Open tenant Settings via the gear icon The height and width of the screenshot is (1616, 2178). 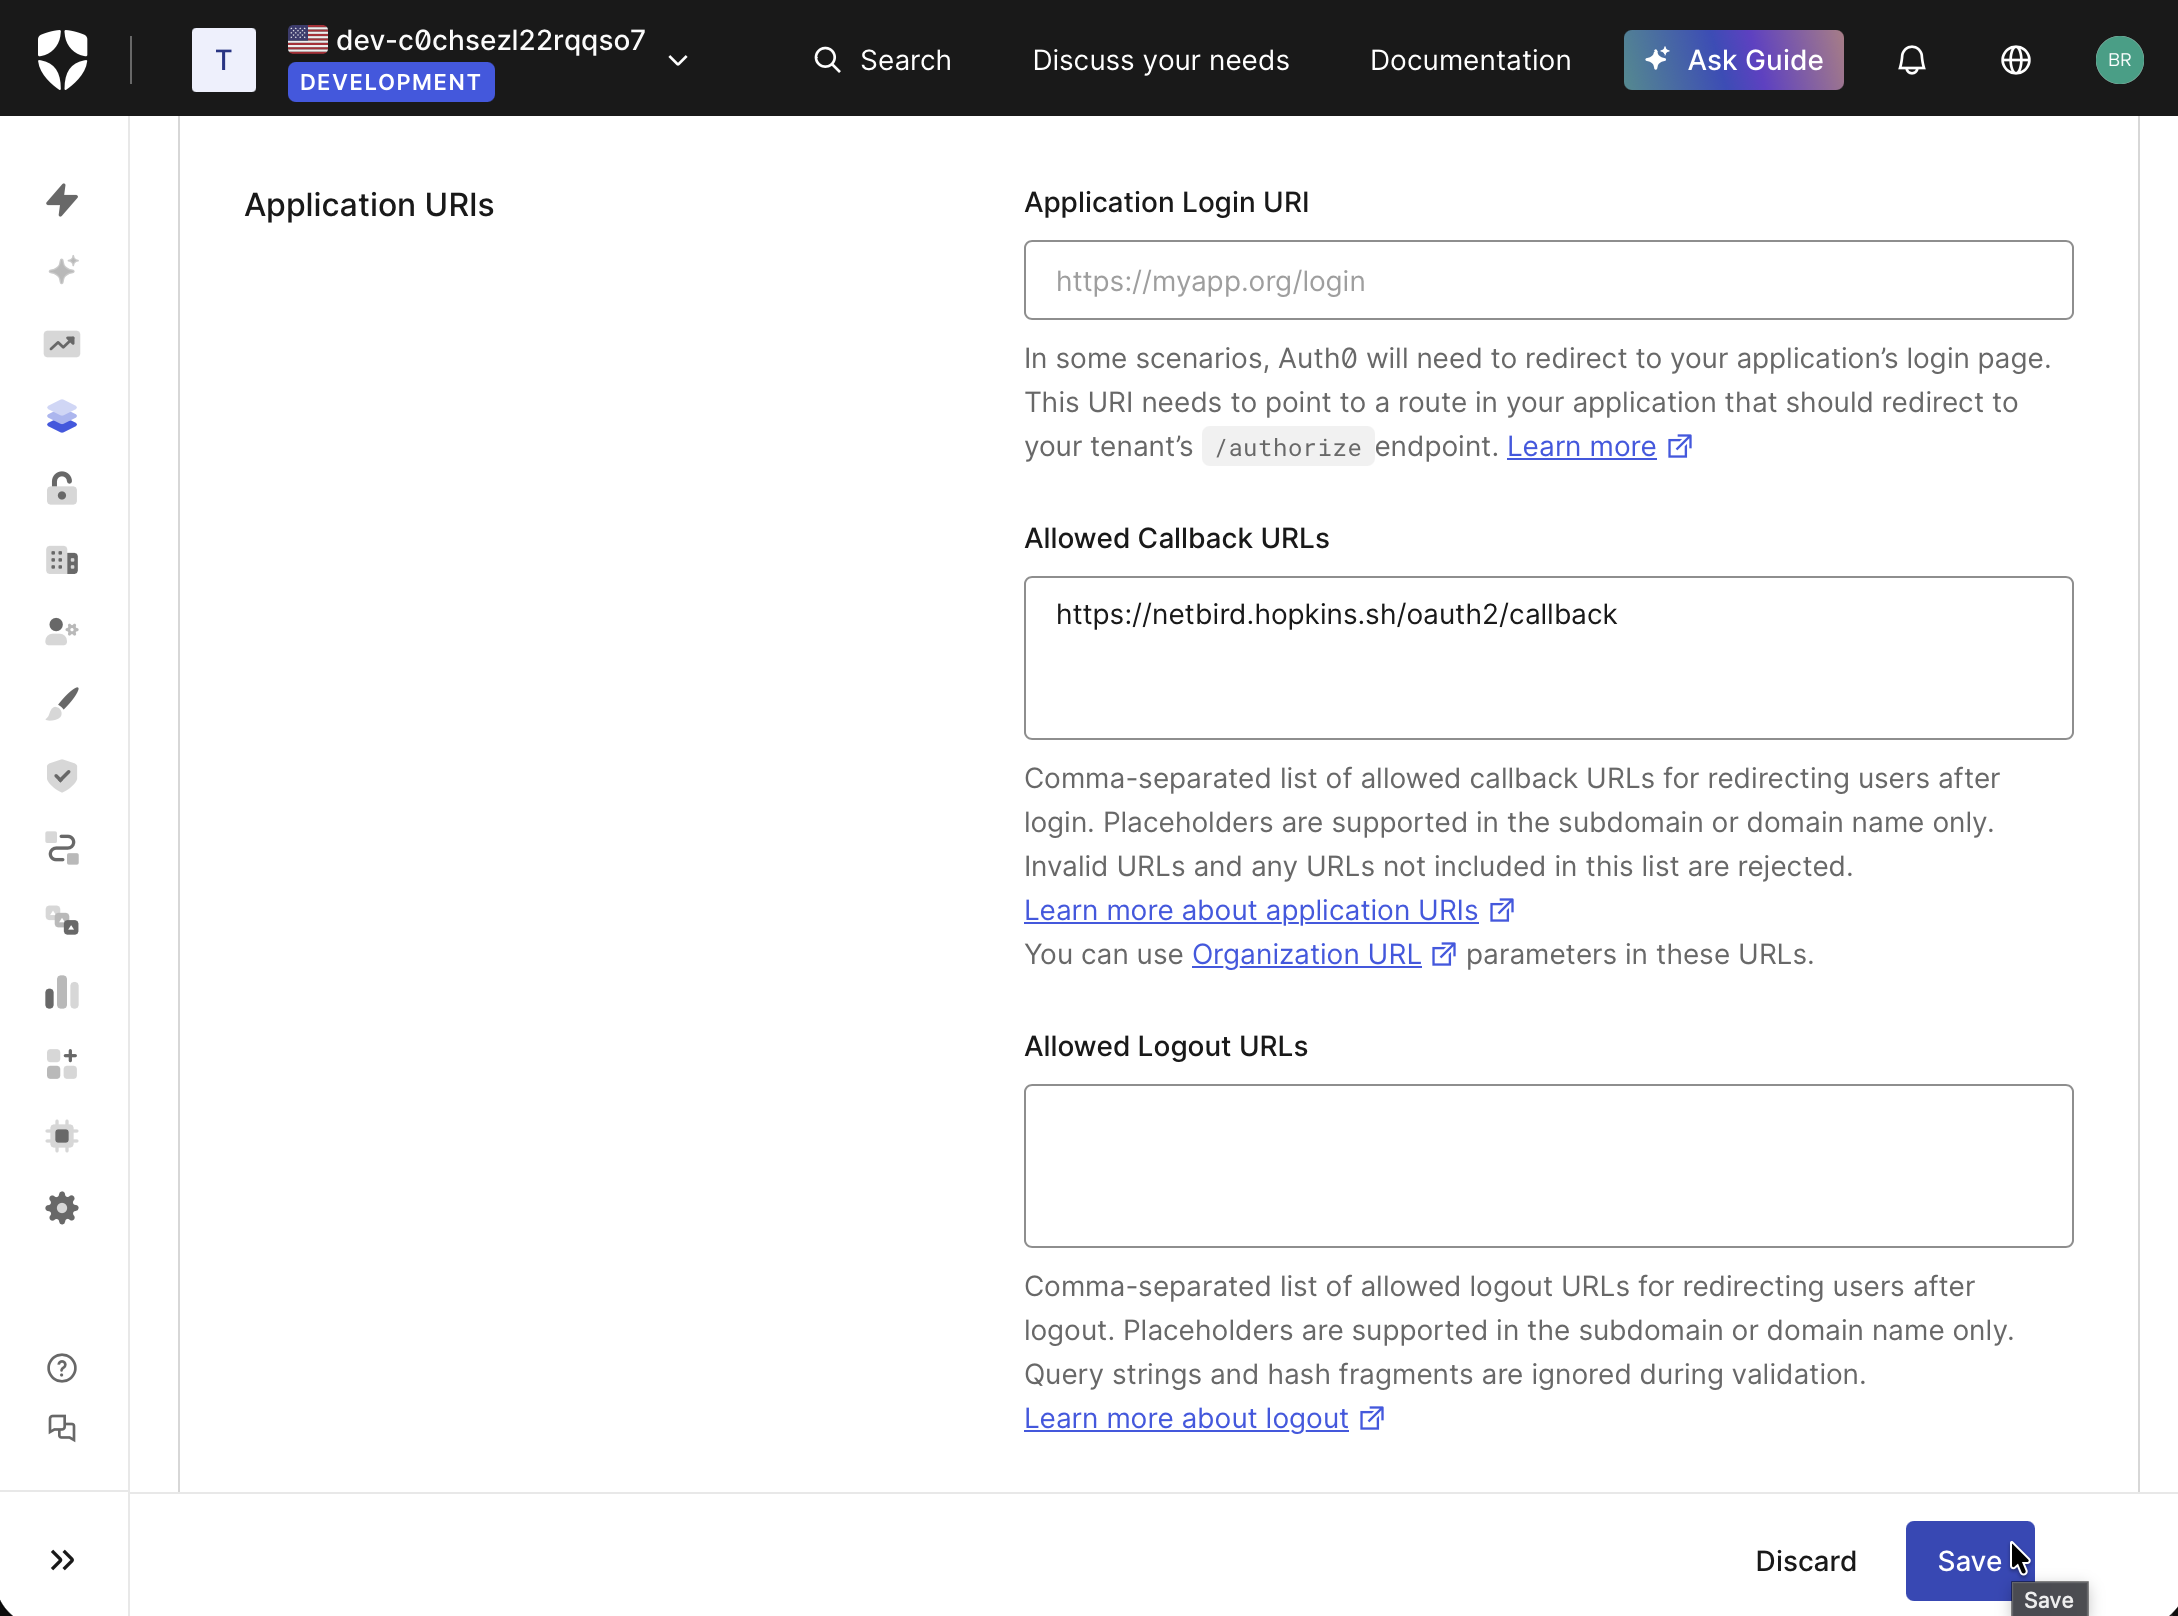pyautogui.click(x=61, y=1207)
